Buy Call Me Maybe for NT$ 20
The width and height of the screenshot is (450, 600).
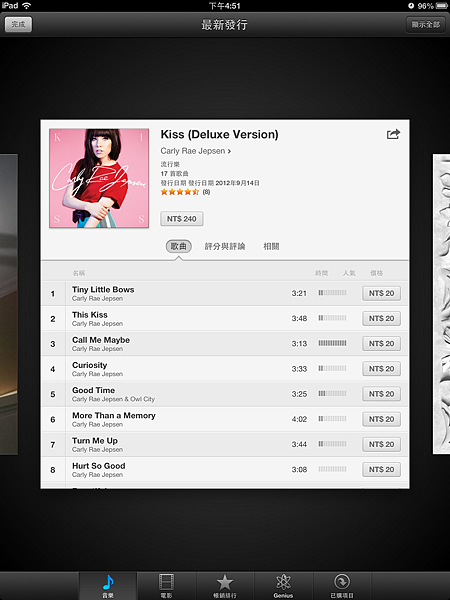382,344
